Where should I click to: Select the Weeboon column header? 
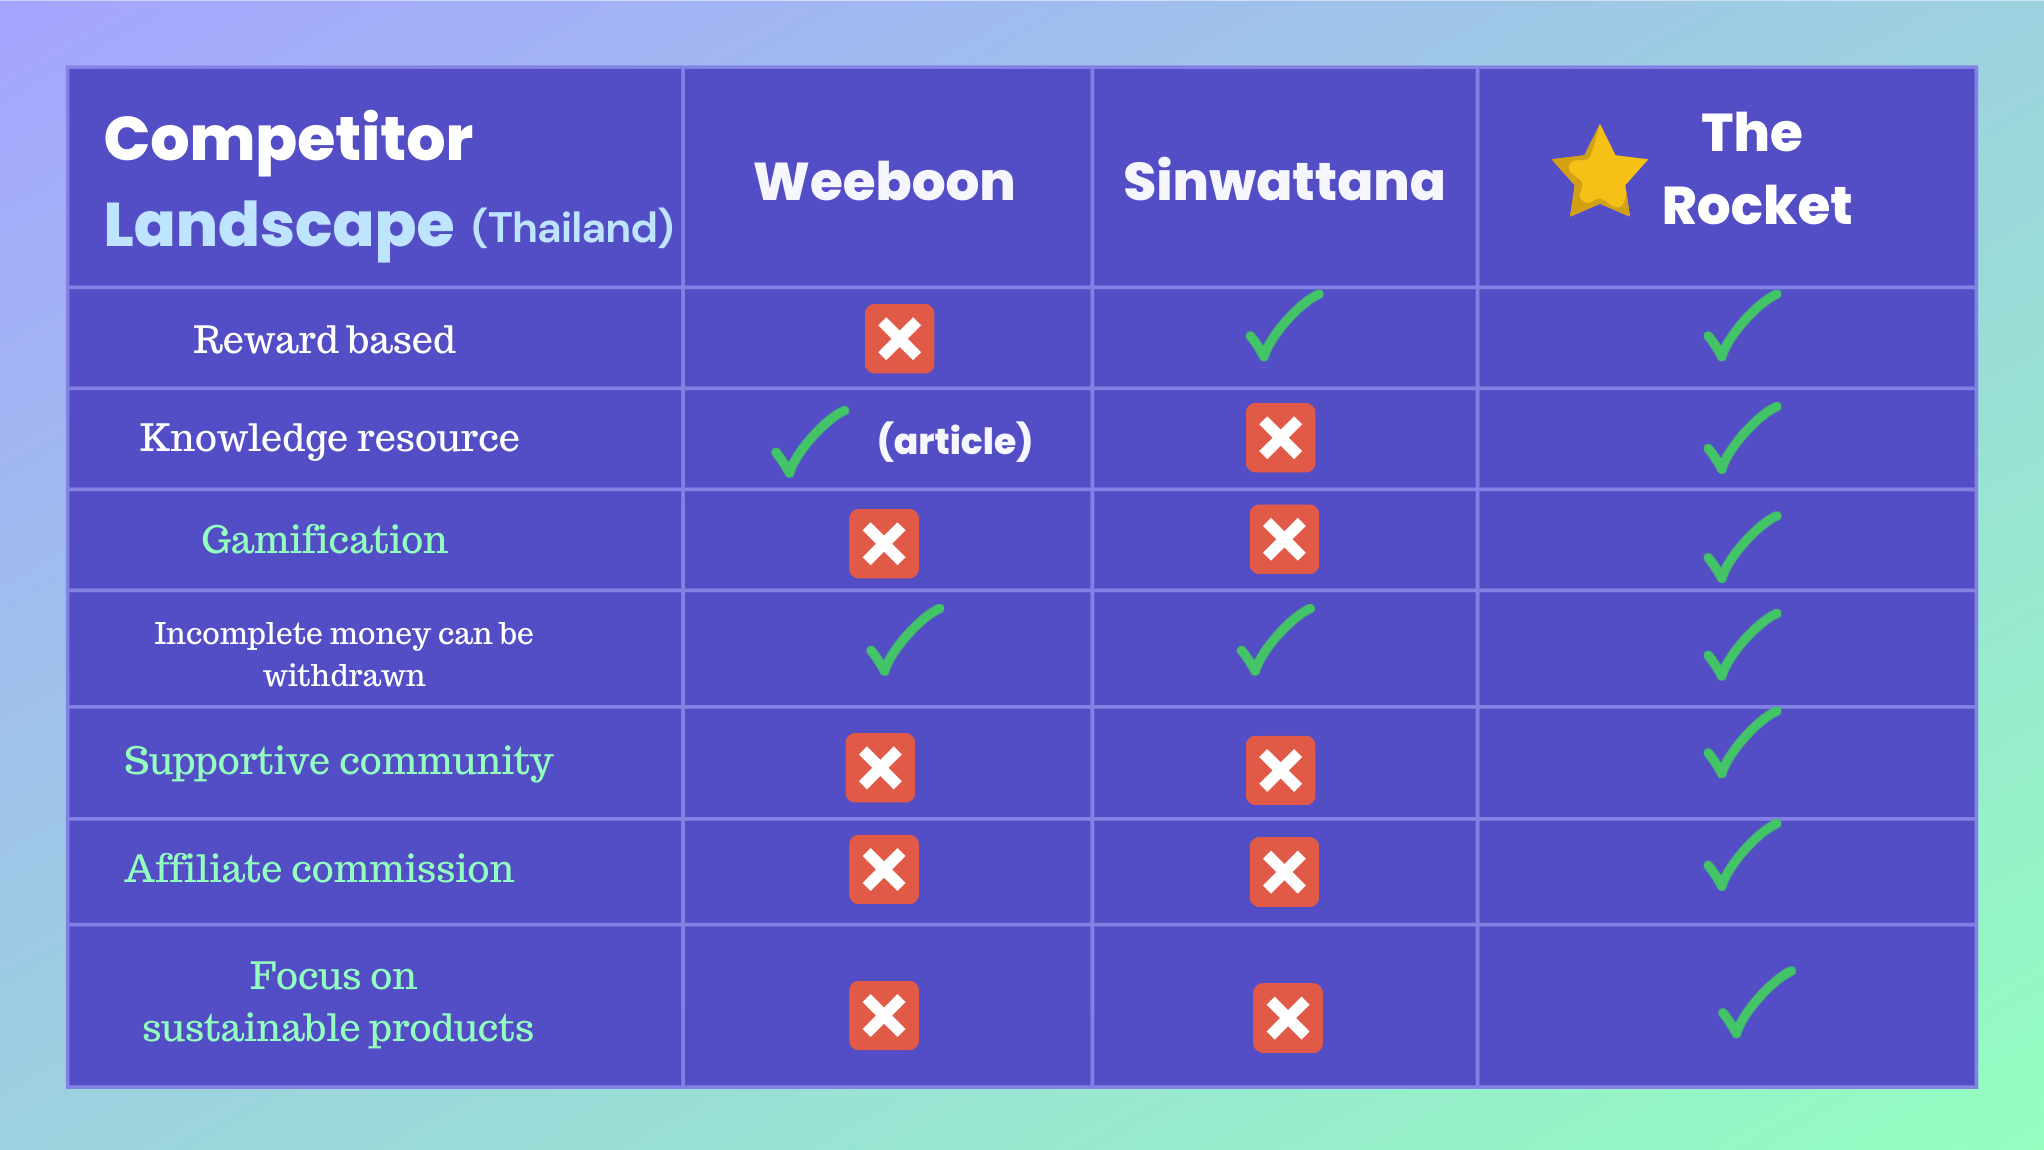884,182
